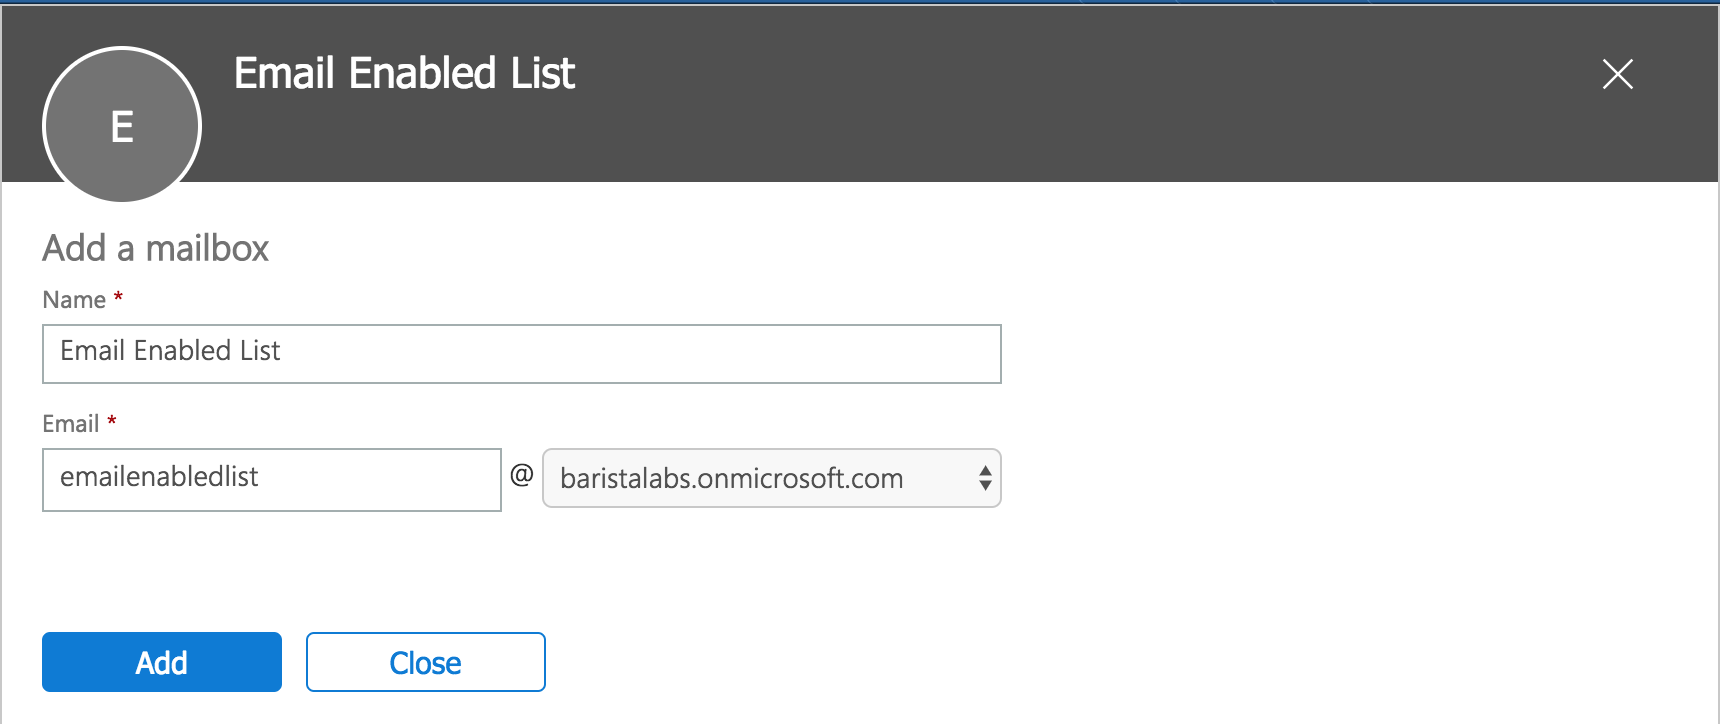
Task: Click the up-down arrows on domain selector
Action: 985,478
